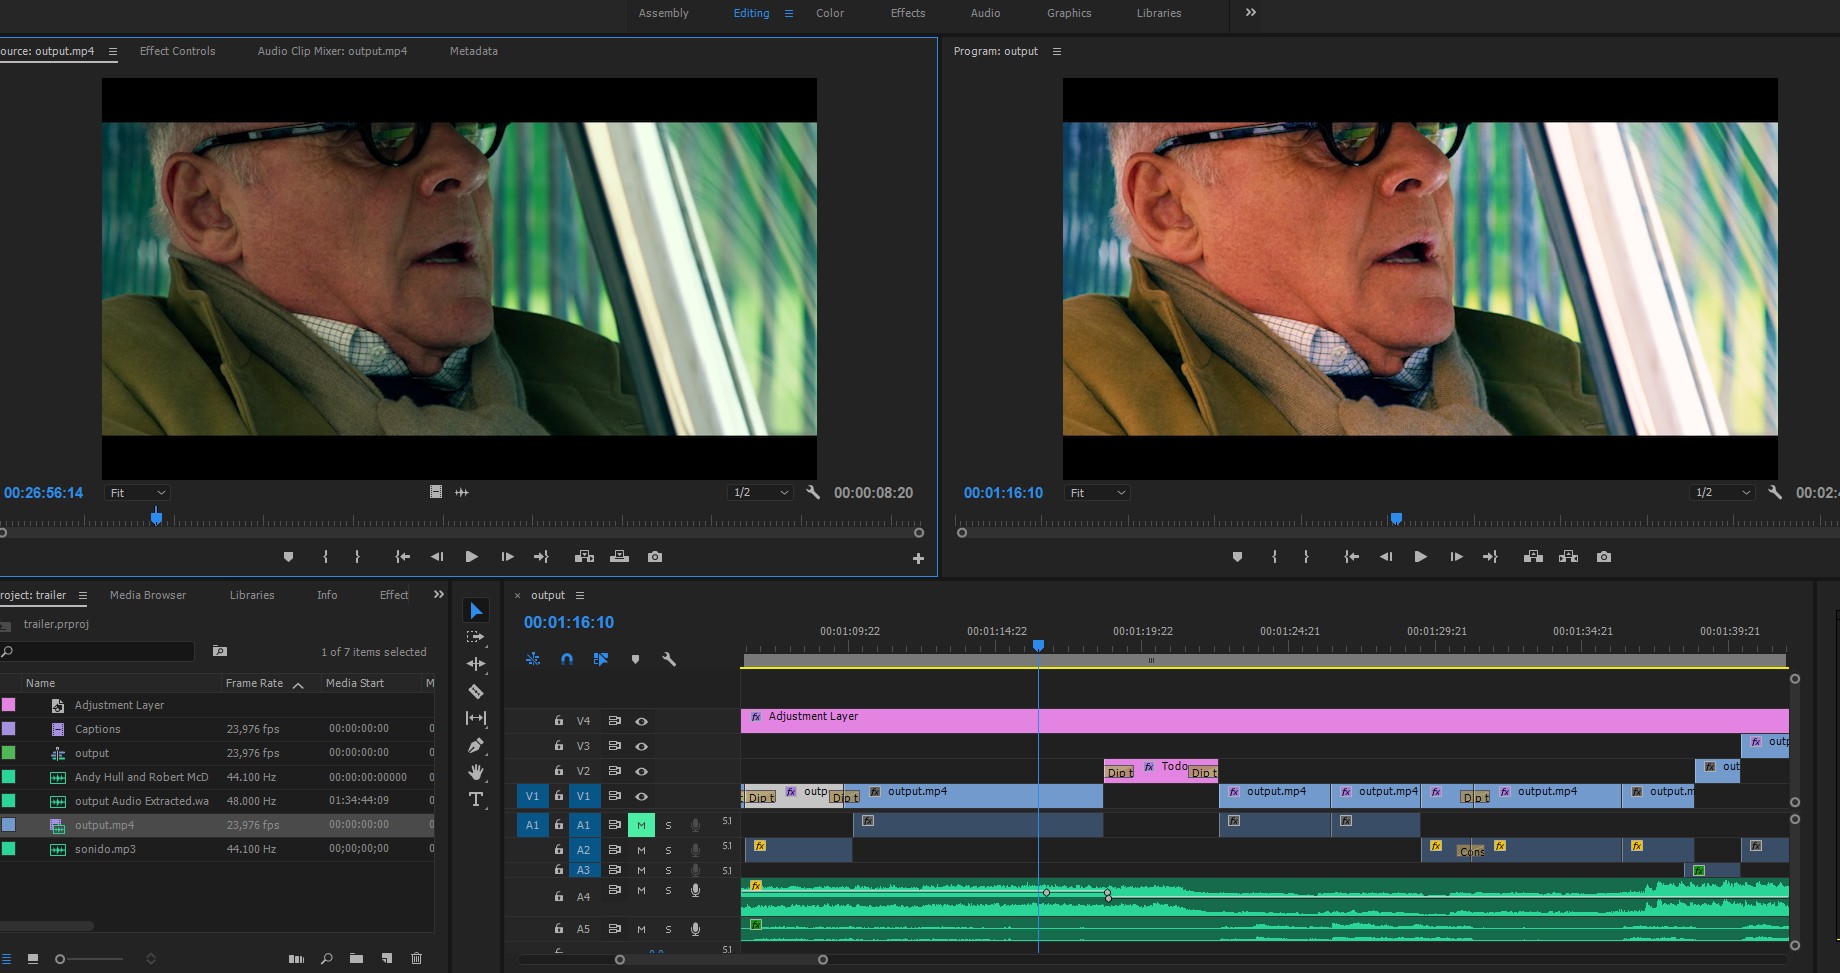Click Overwrite button in Source monitor
This screenshot has height=973, width=1840.
click(620, 557)
